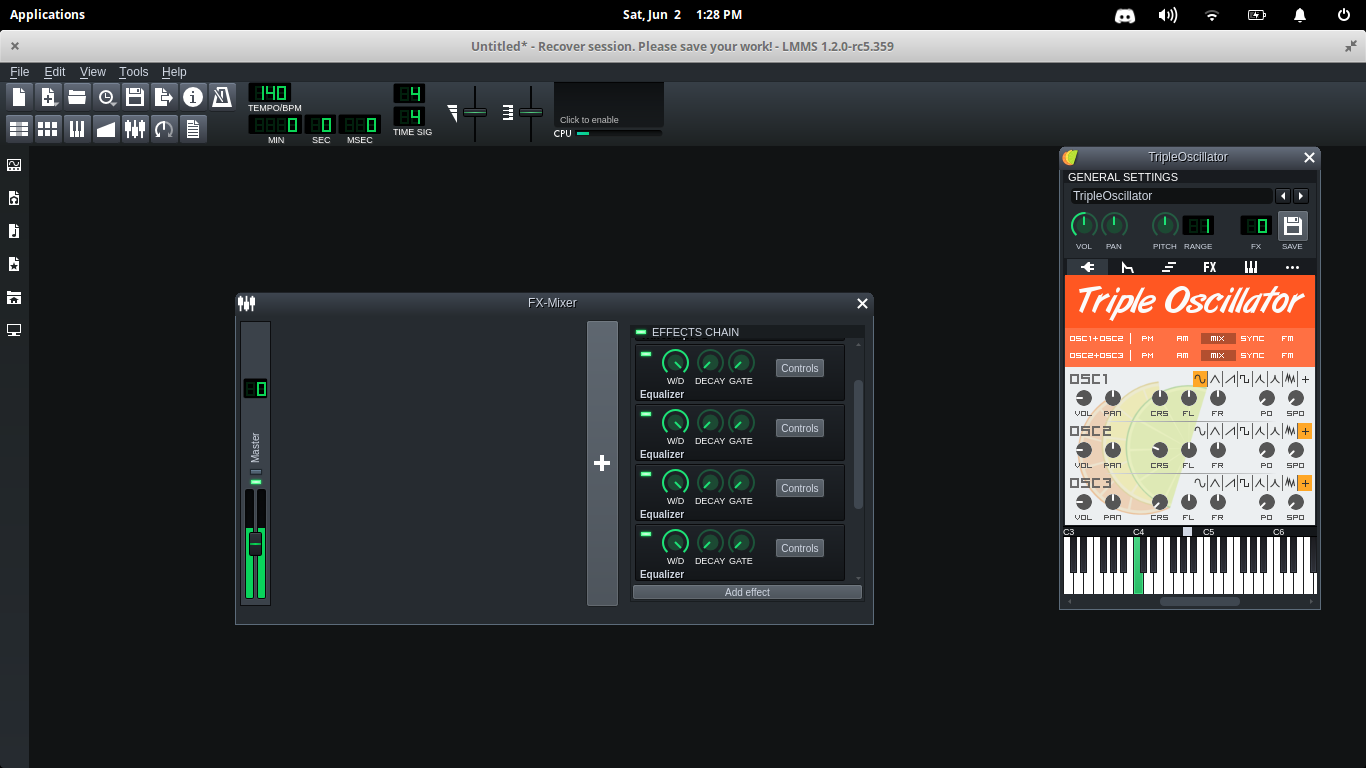The image size is (1366, 768).
Task: Export the current project icon
Action: tap(164, 97)
